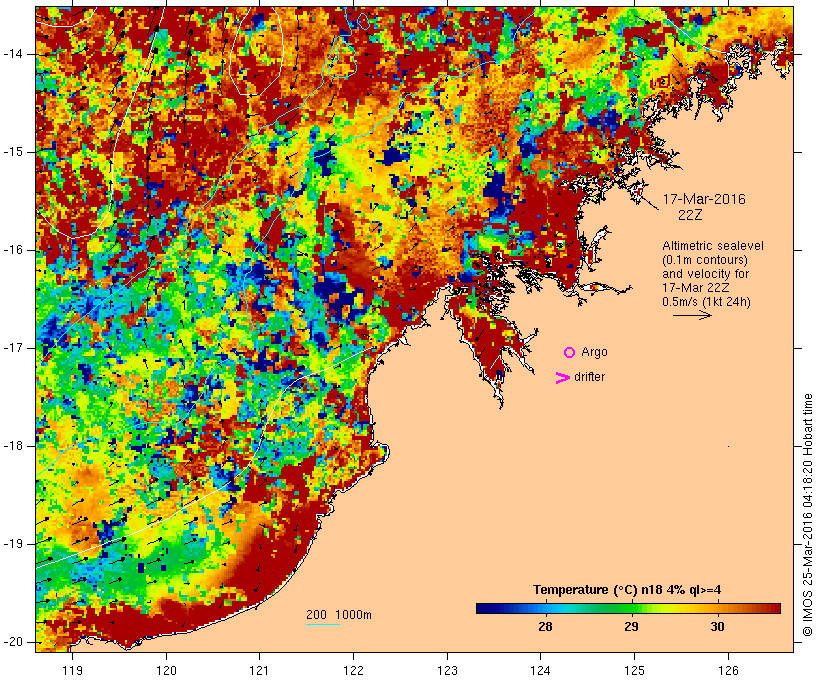The height and width of the screenshot is (680, 820).
Task: Click the '-20' latitude axis label
Action: [13, 642]
